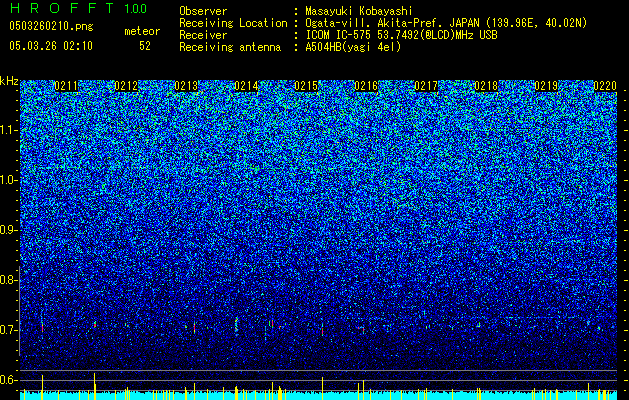Click the observer name Masayuki Kobayashi
Screen dimensions: 629x400
click(x=359, y=11)
